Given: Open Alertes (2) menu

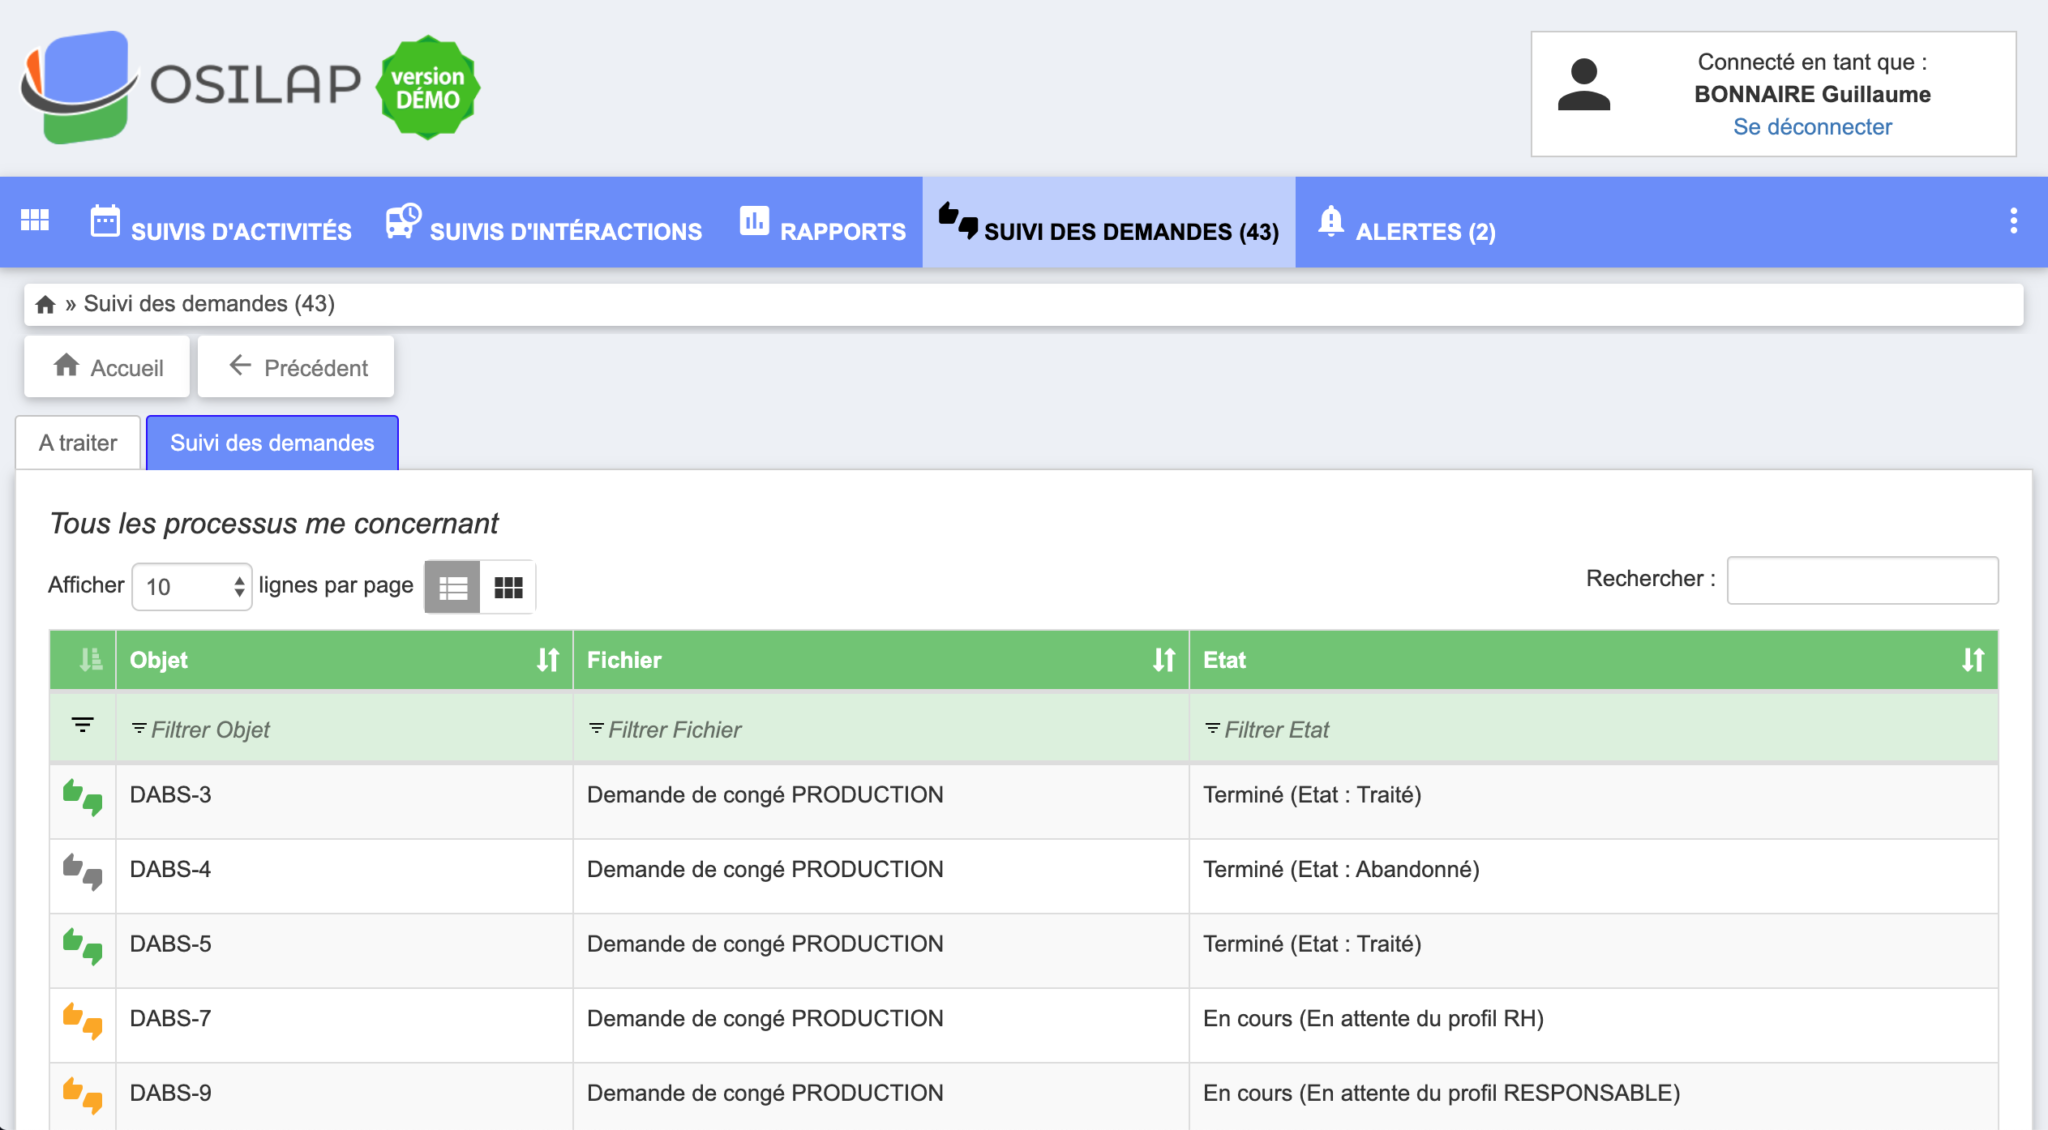Looking at the screenshot, I should (1407, 223).
